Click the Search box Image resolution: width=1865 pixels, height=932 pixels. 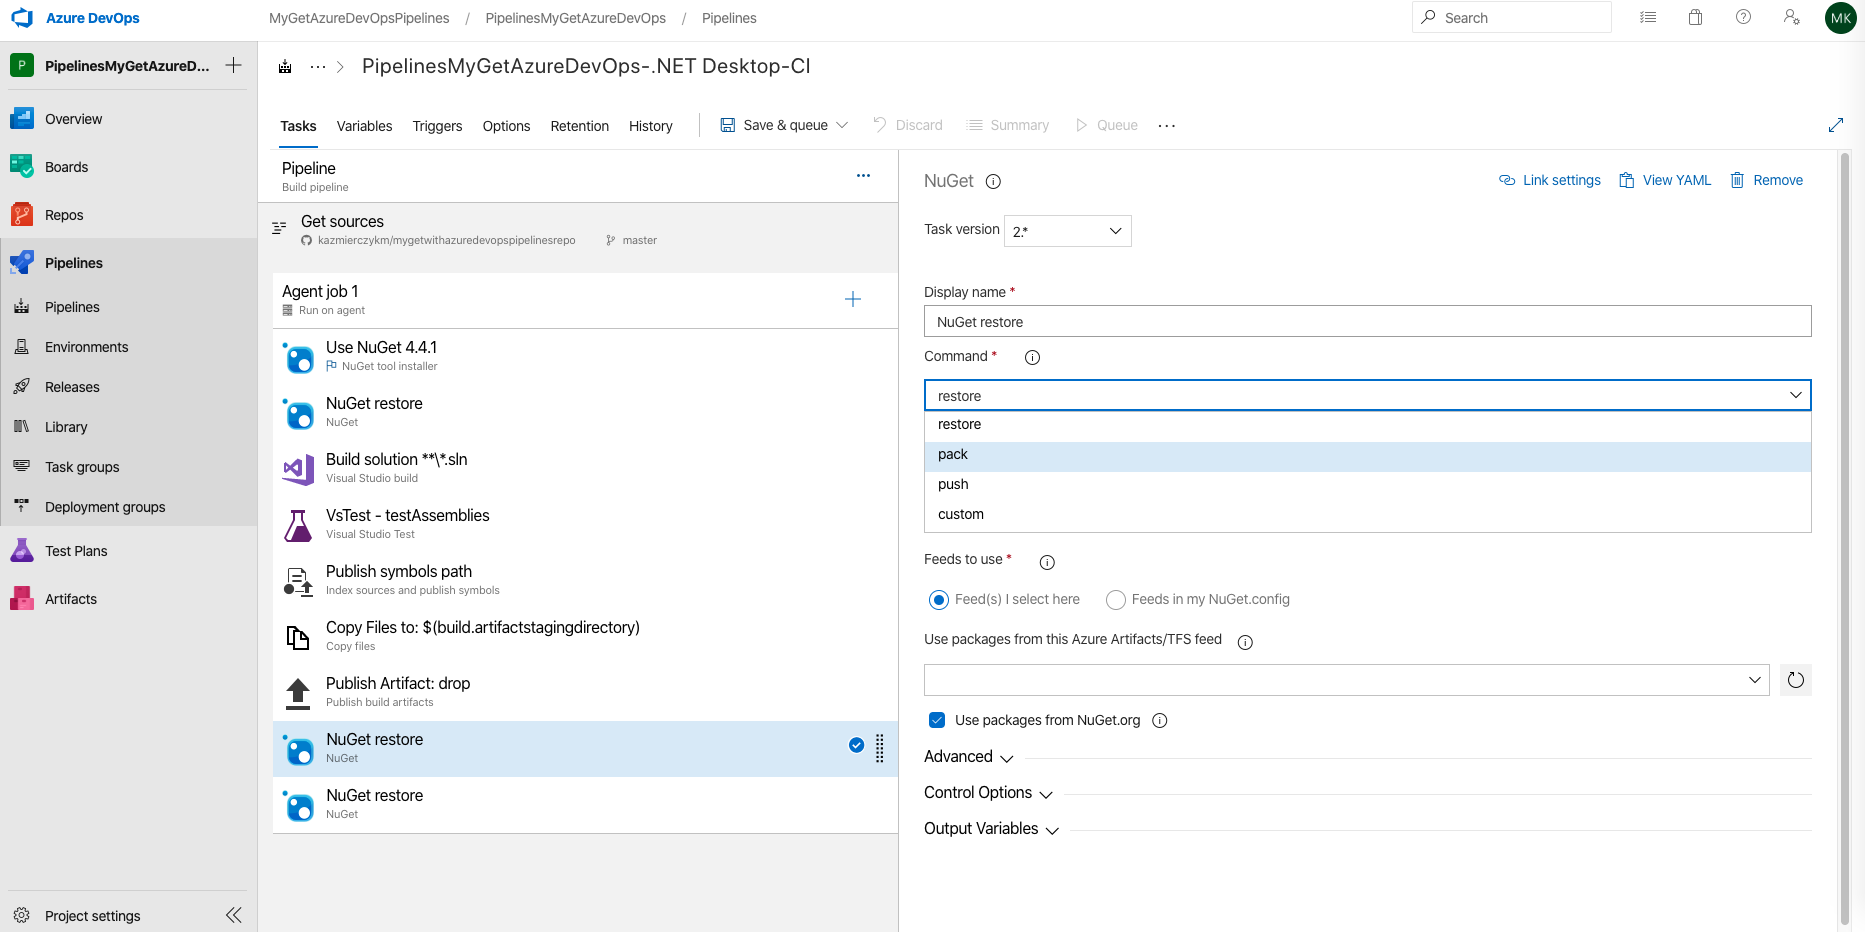point(1512,17)
